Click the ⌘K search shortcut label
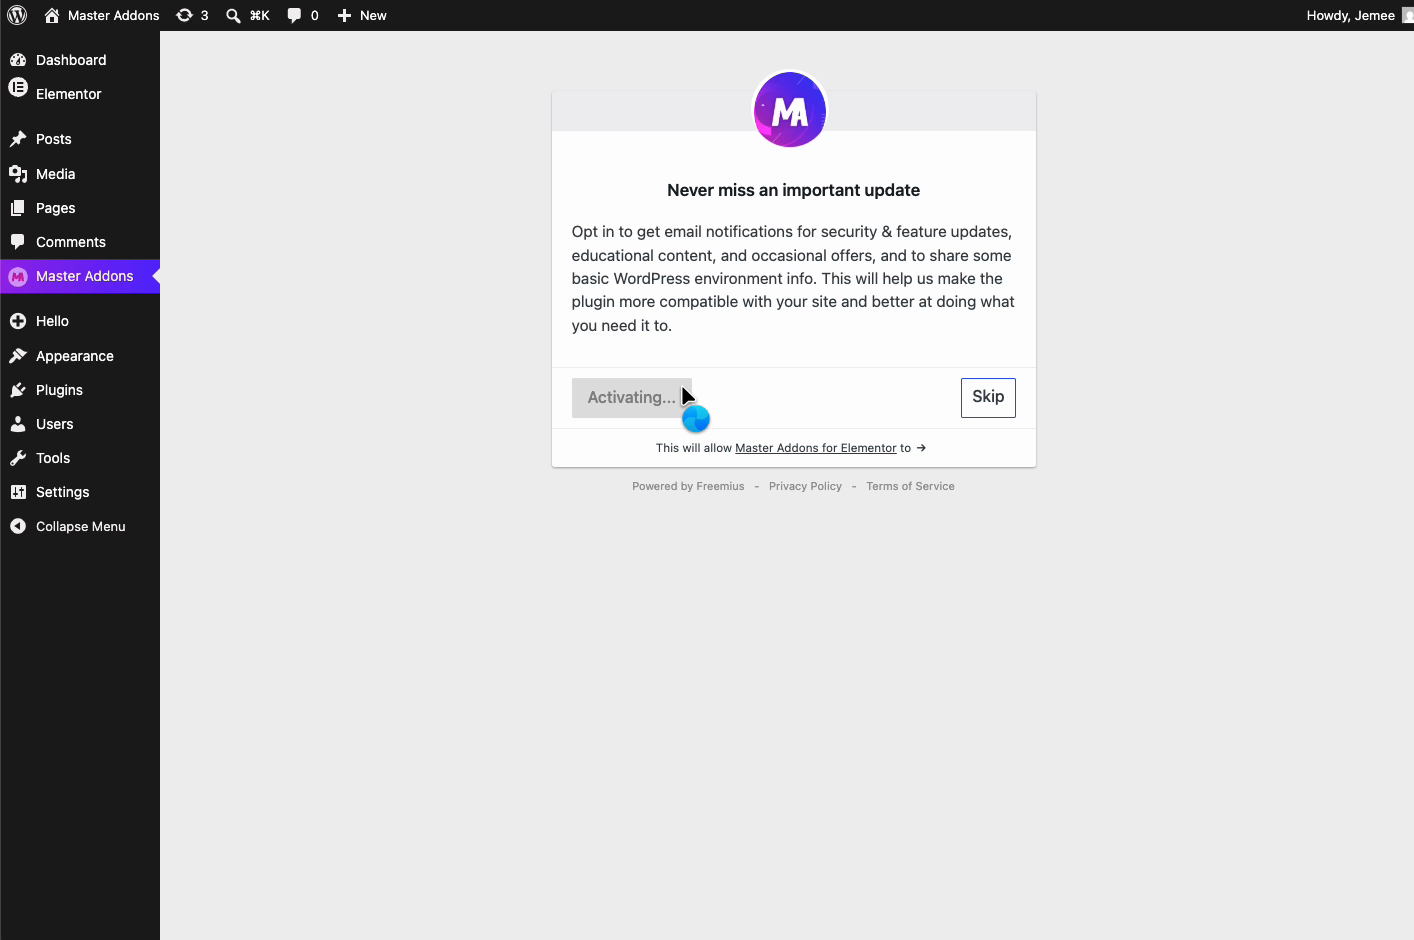This screenshot has width=1414, height=940. click(x=260, y=15)
